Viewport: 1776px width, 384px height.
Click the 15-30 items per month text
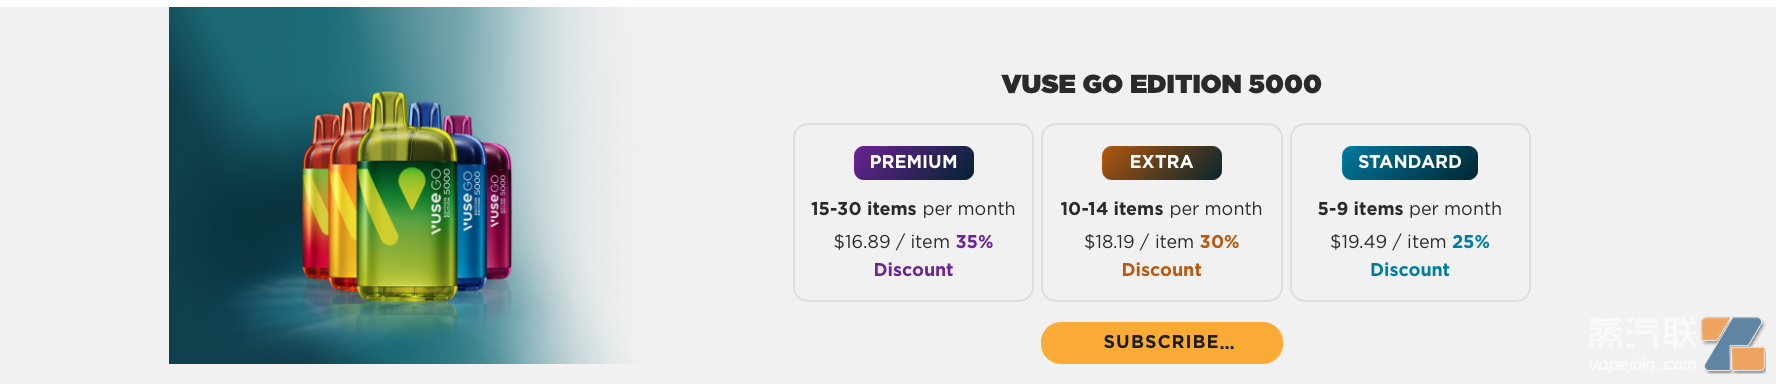point(913,209)
